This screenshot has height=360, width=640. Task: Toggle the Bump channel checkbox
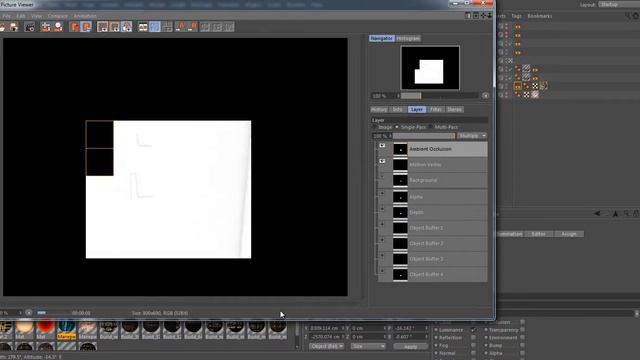pyautogui.click(x=522, y=345)
